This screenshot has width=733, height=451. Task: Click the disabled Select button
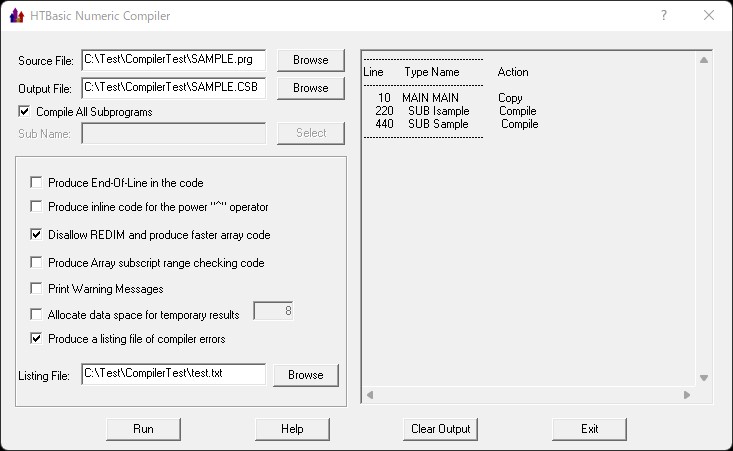(311, 133)
